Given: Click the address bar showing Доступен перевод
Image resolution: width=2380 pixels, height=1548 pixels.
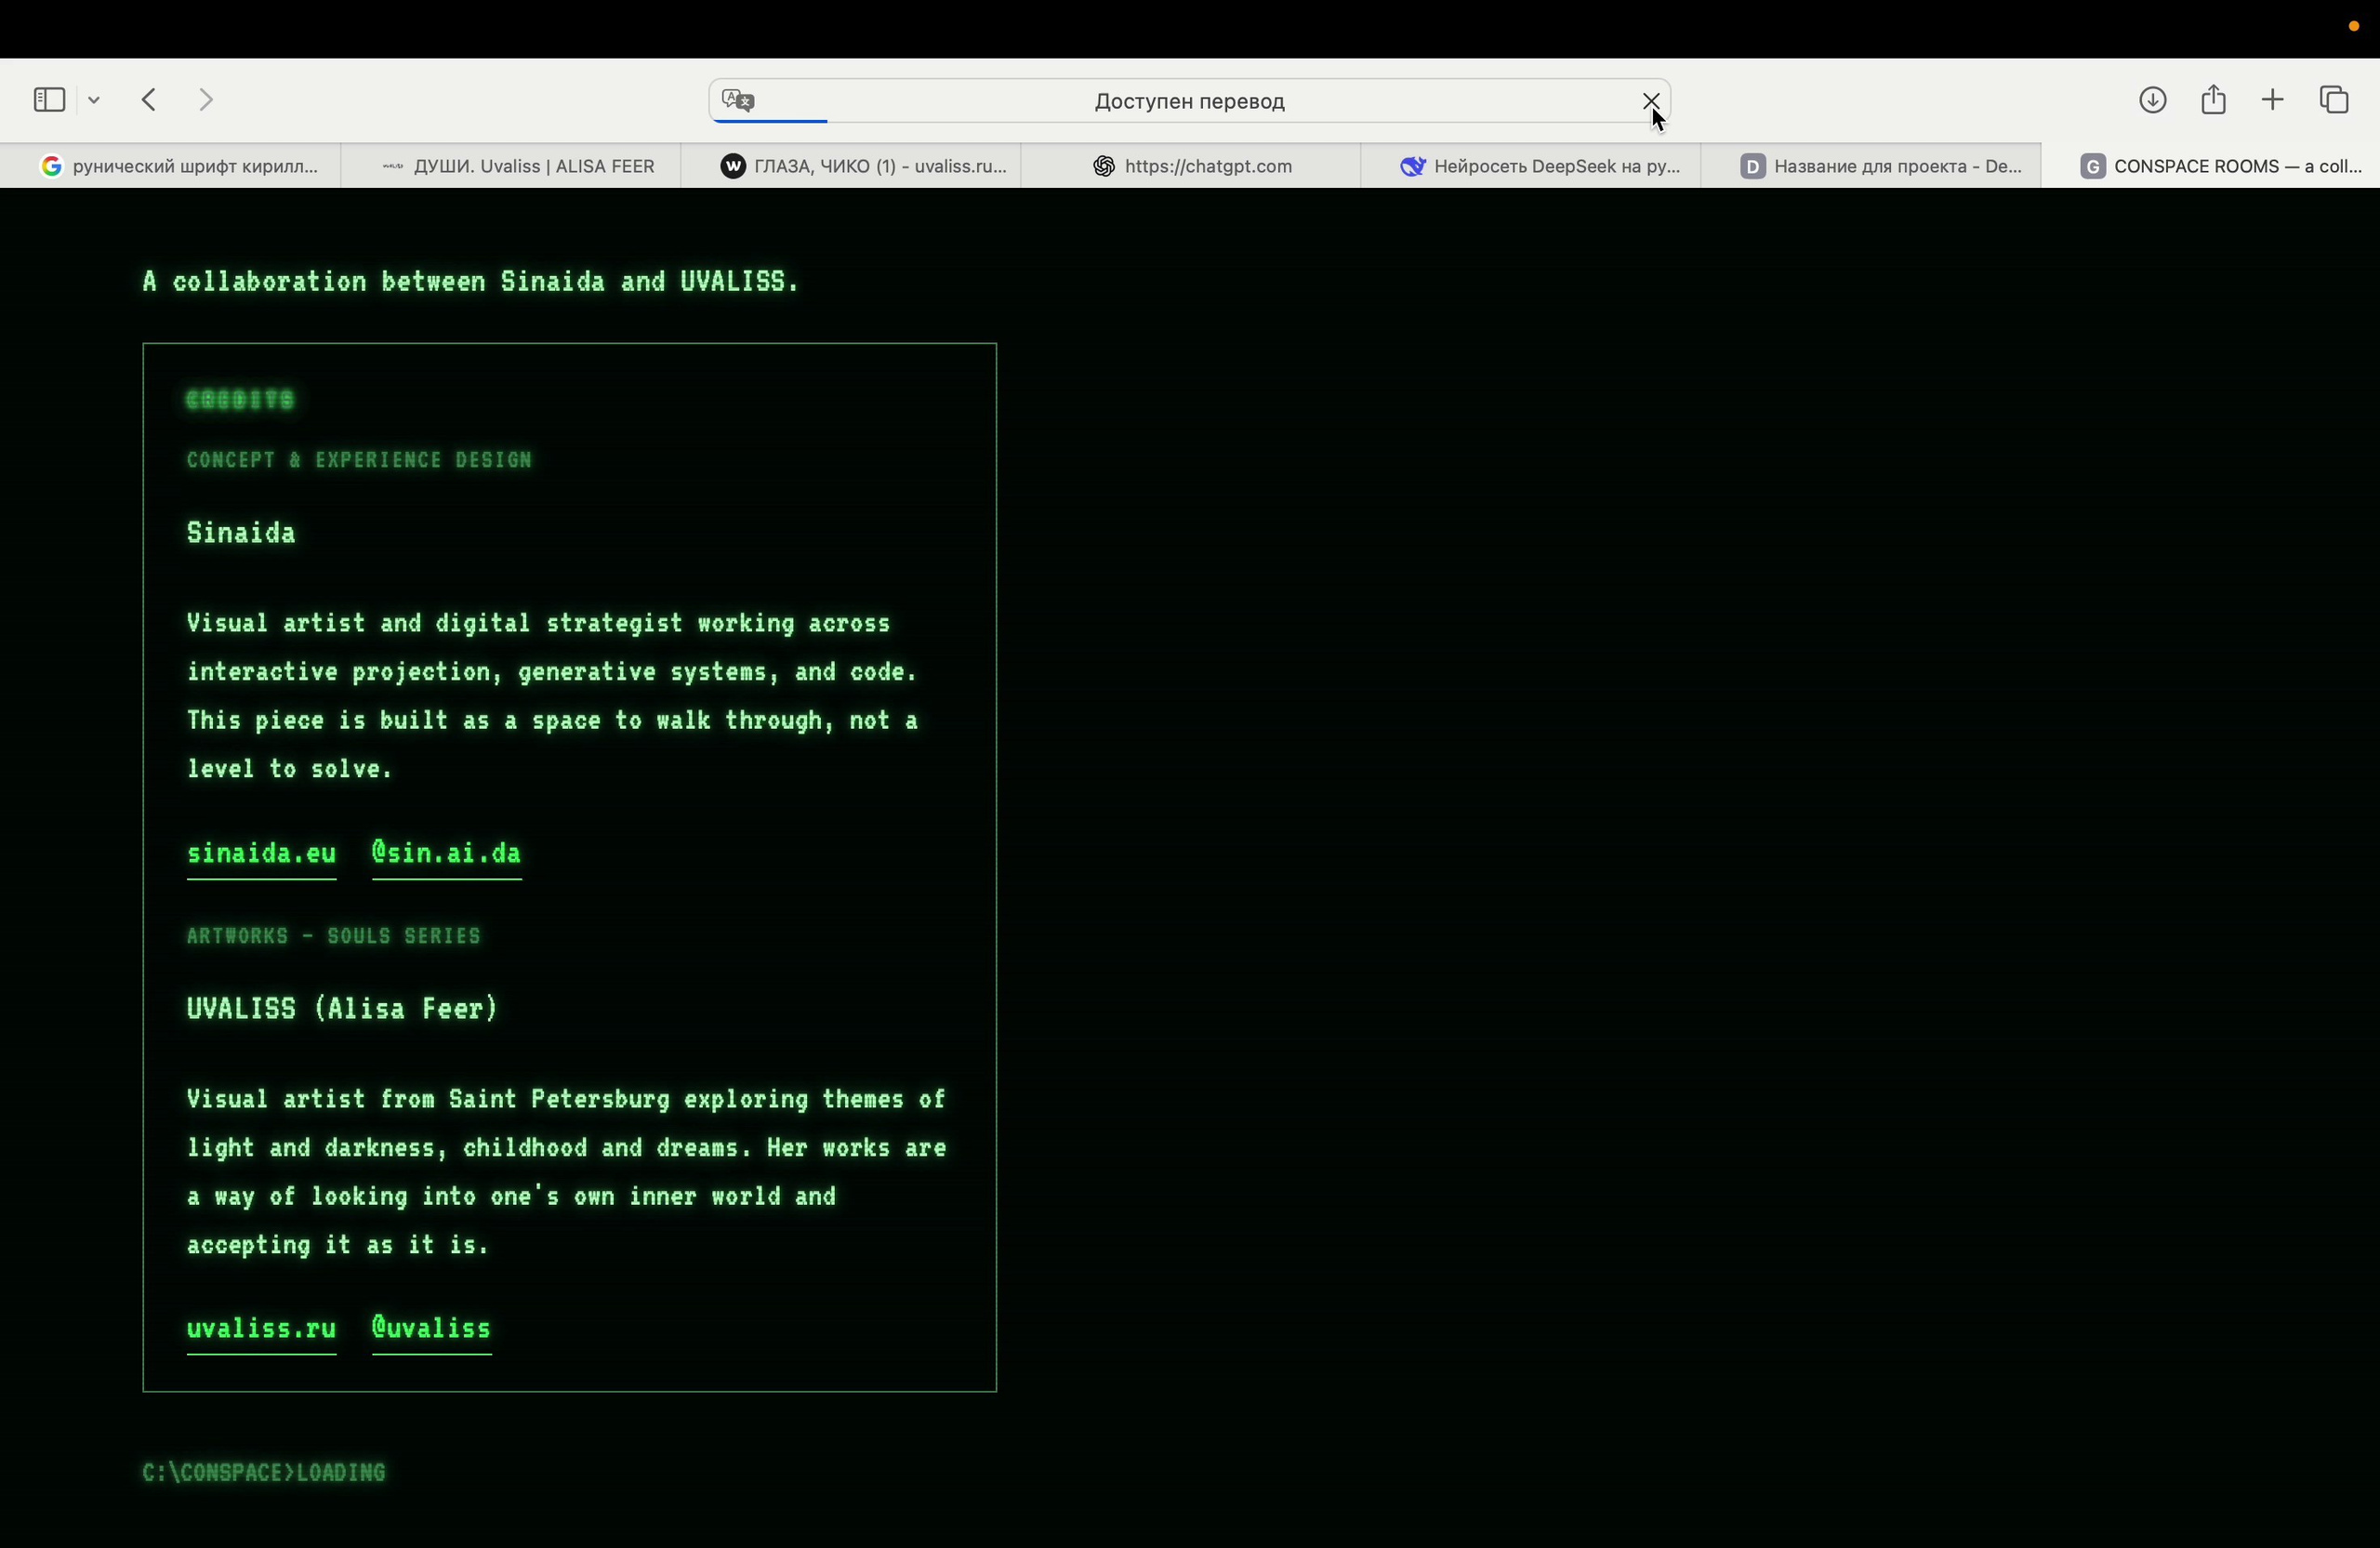Looking at the screenshot, I should [1189, 101].
